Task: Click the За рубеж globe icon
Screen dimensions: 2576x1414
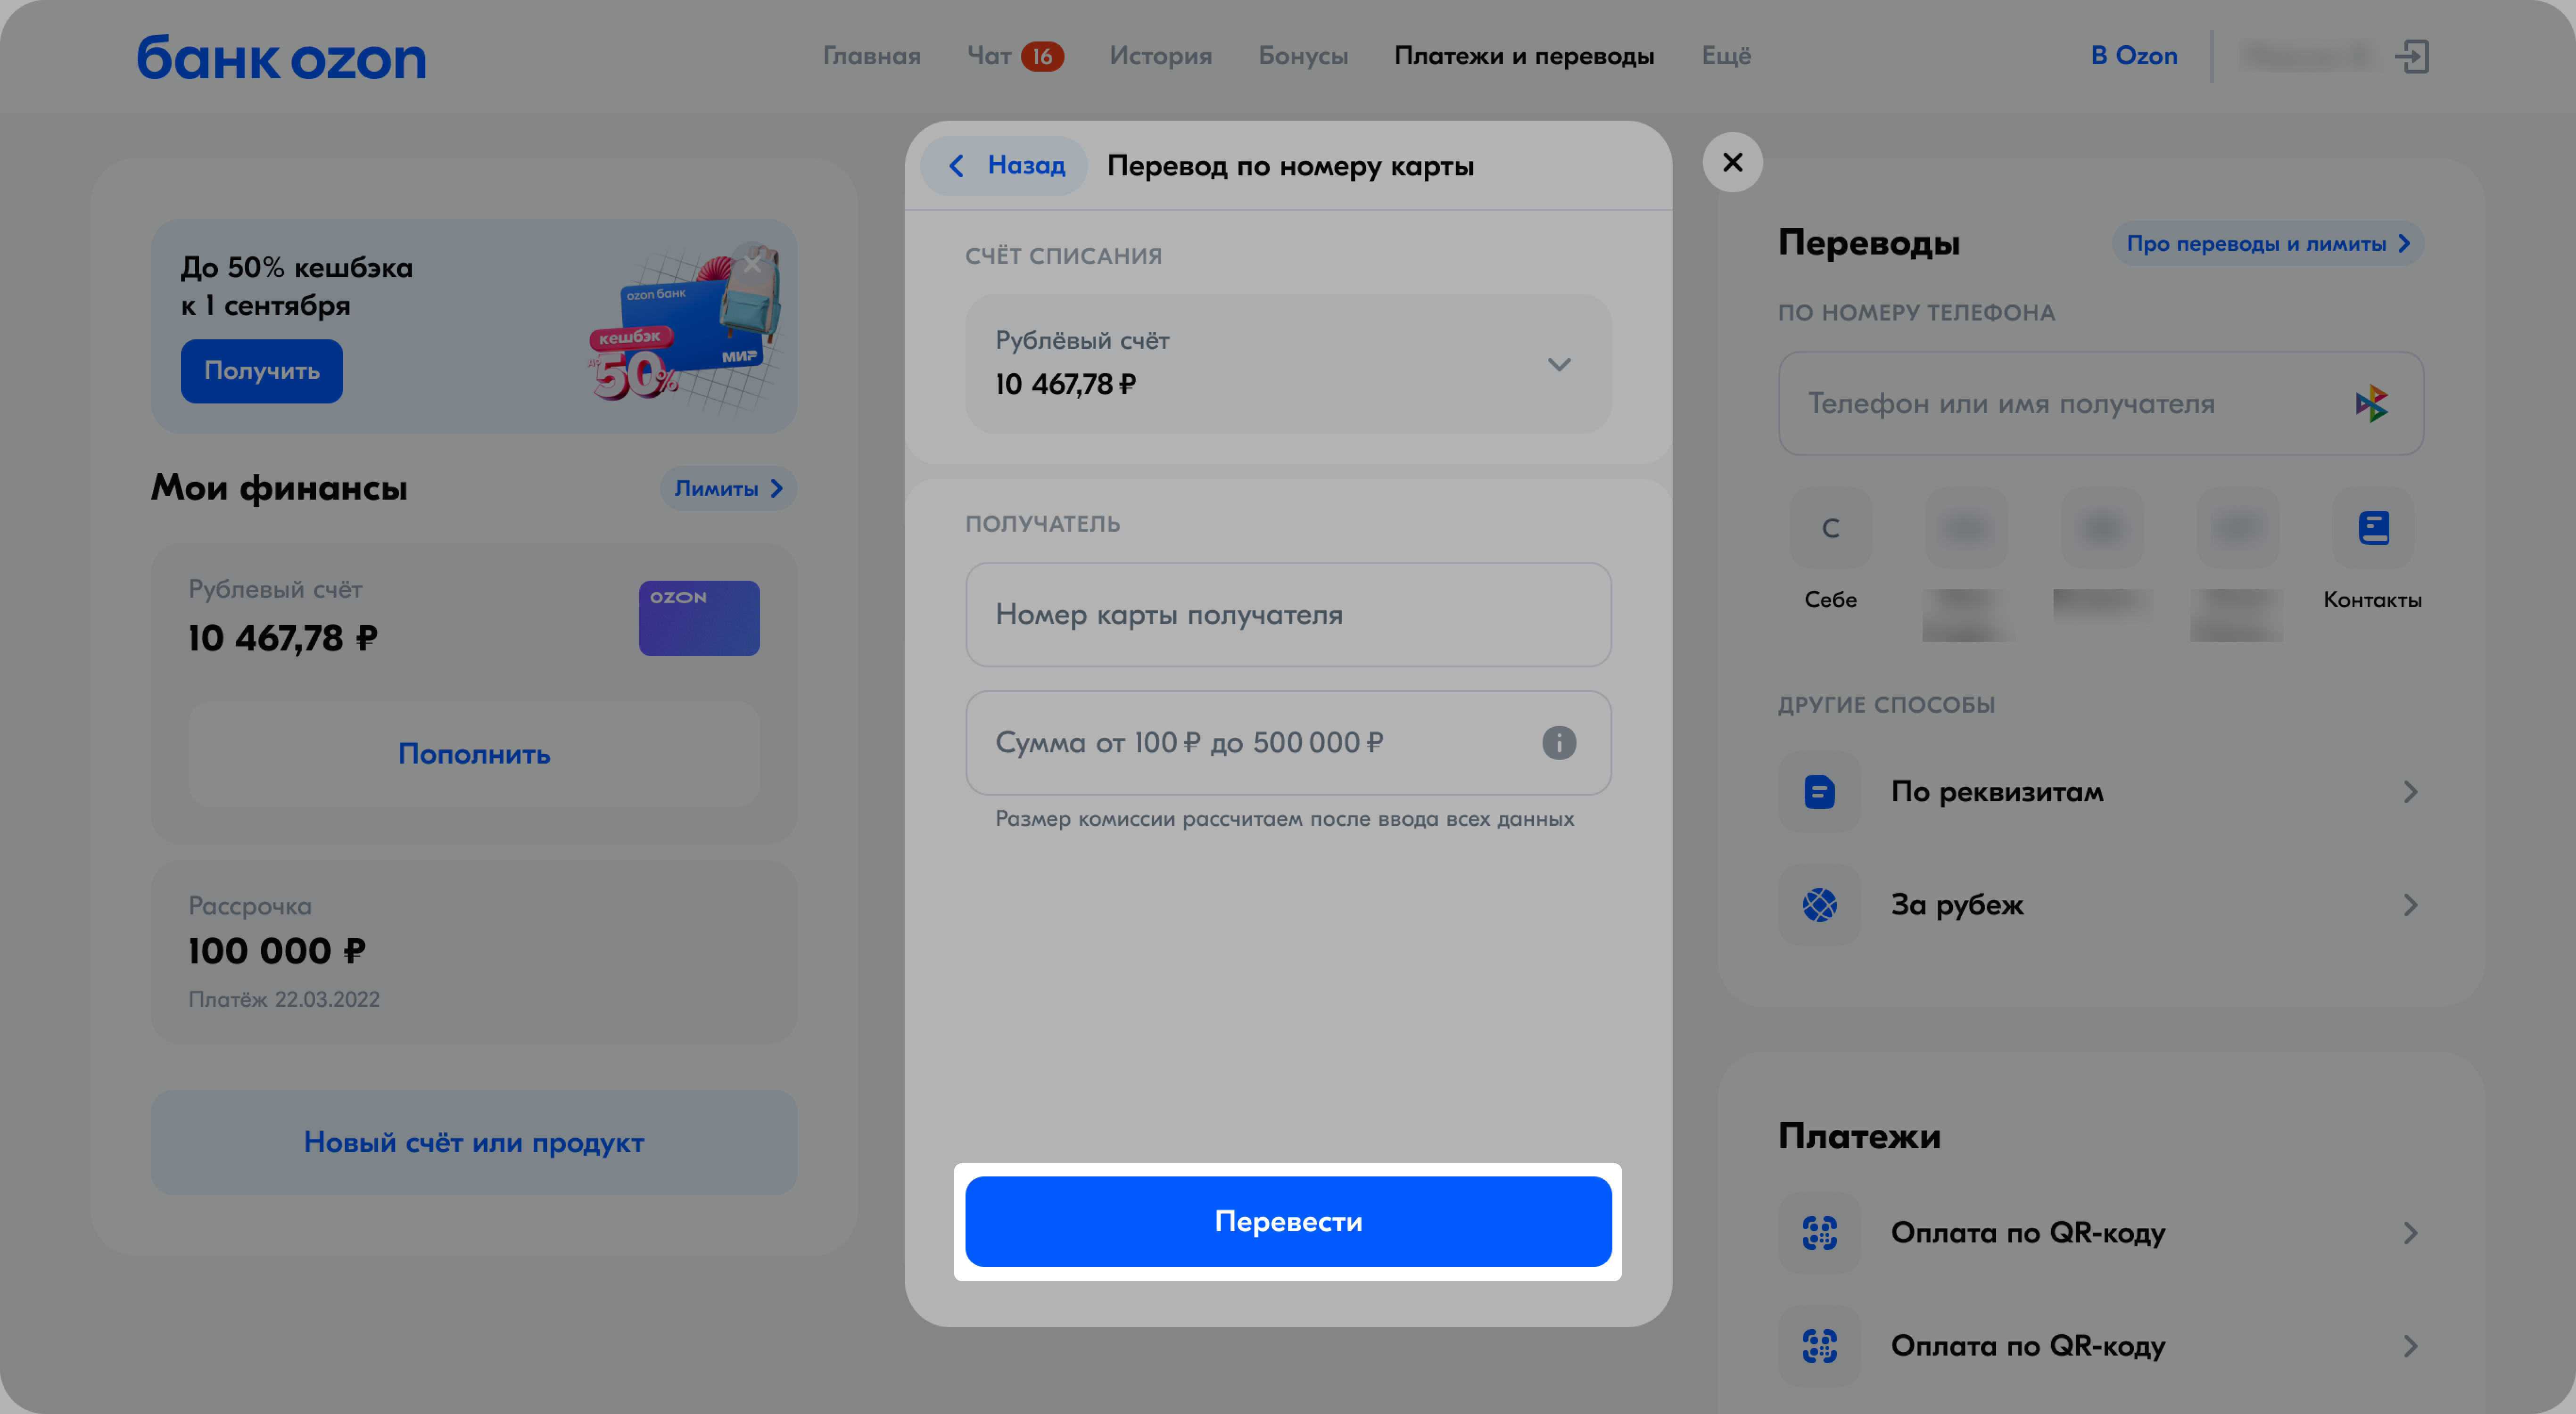Action: [1819, 904]
